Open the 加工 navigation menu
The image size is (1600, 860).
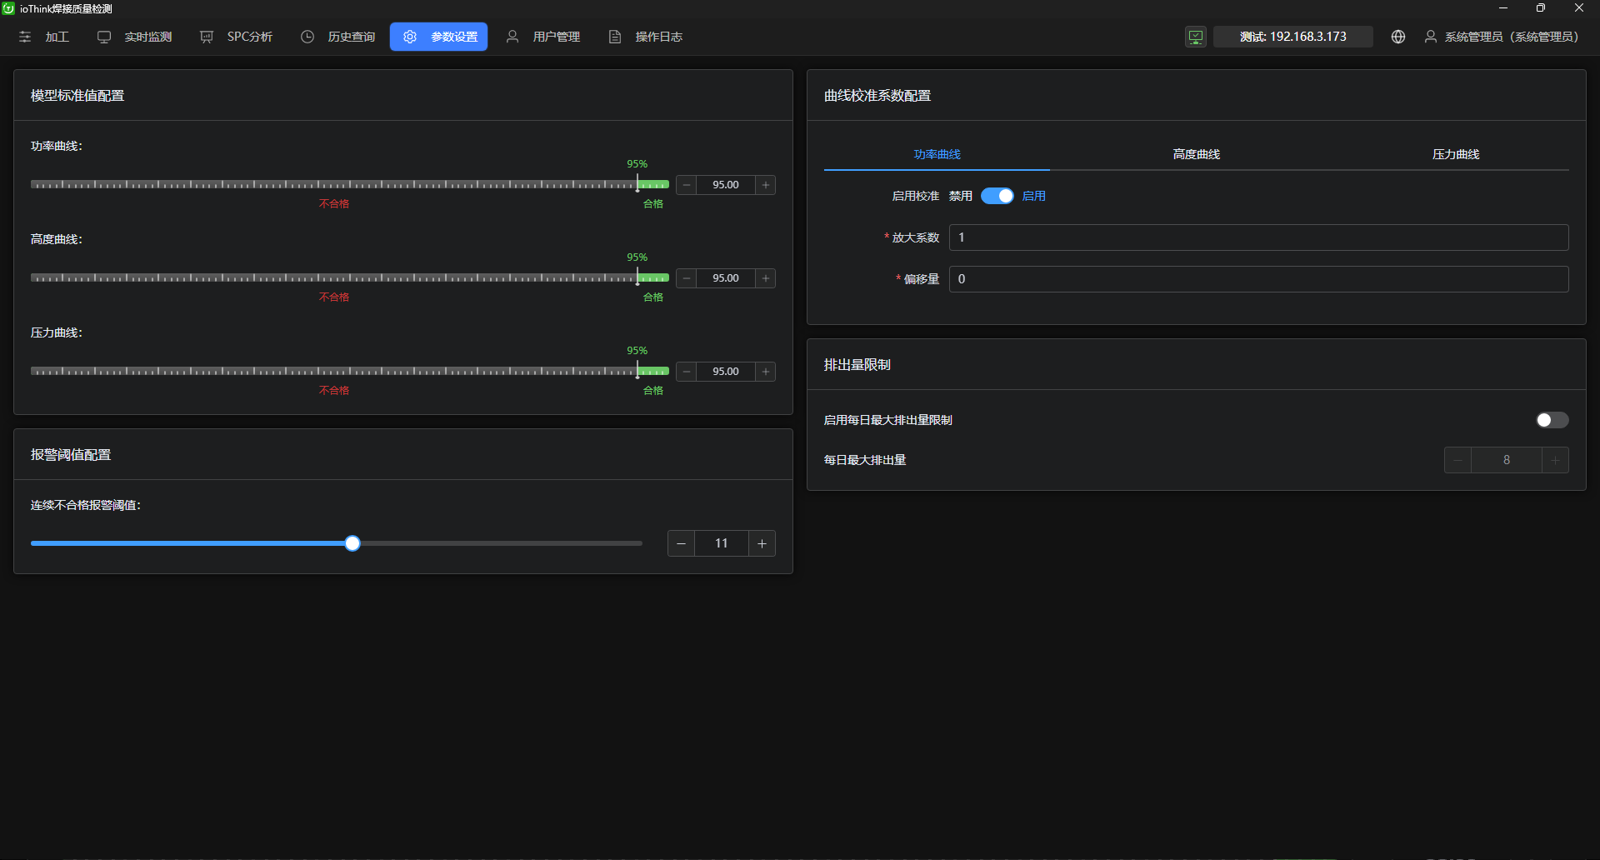pos(44,37)
